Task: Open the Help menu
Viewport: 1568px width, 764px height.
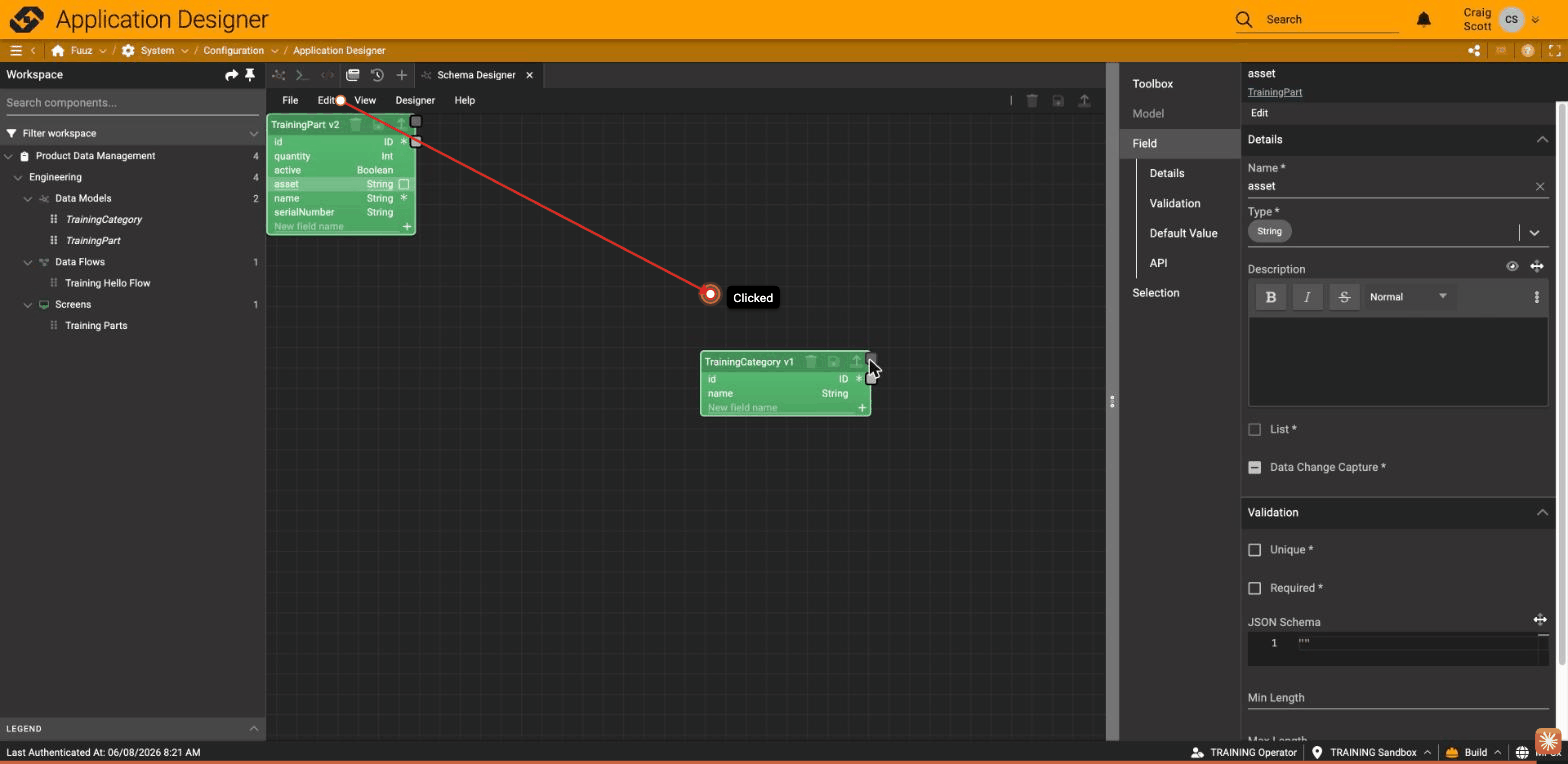Action: [465, 100]
